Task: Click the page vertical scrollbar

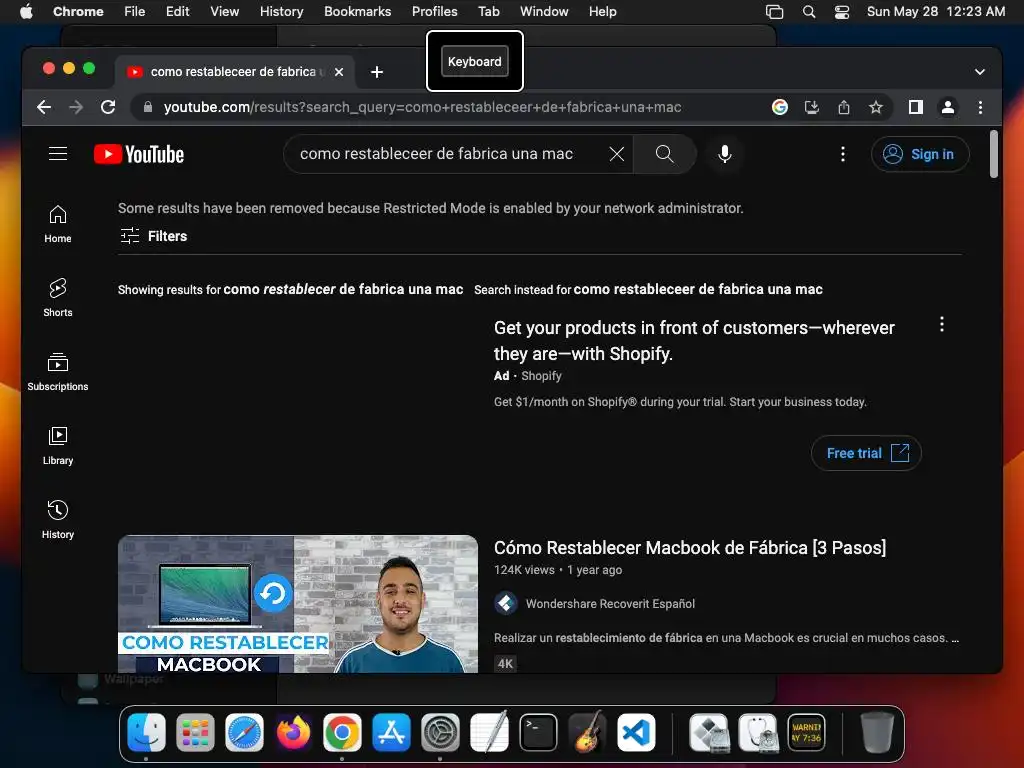Action: point(993,154)
